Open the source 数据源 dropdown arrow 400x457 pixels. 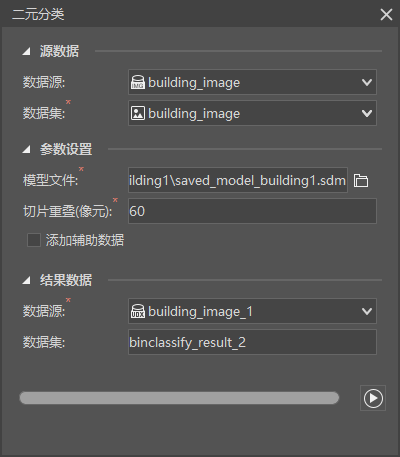367,82
